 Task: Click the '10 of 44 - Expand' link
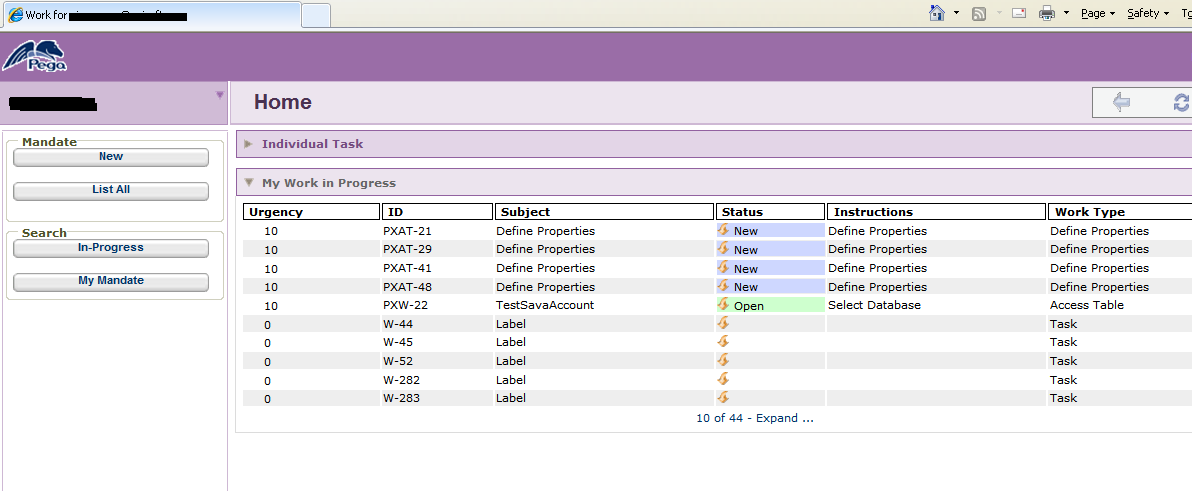(754, 418)
